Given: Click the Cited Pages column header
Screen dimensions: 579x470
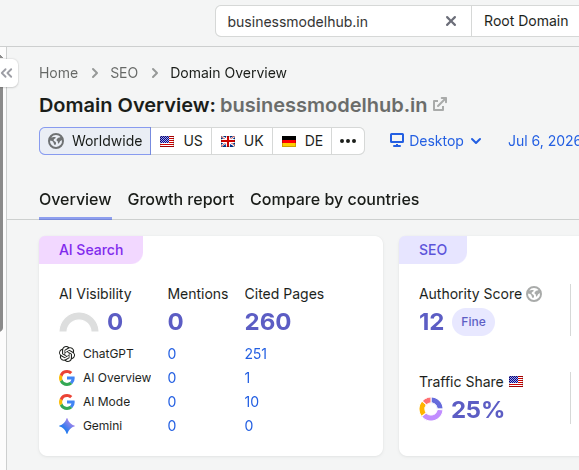Looking at the screenshot, I should click(x=284, y=294).
